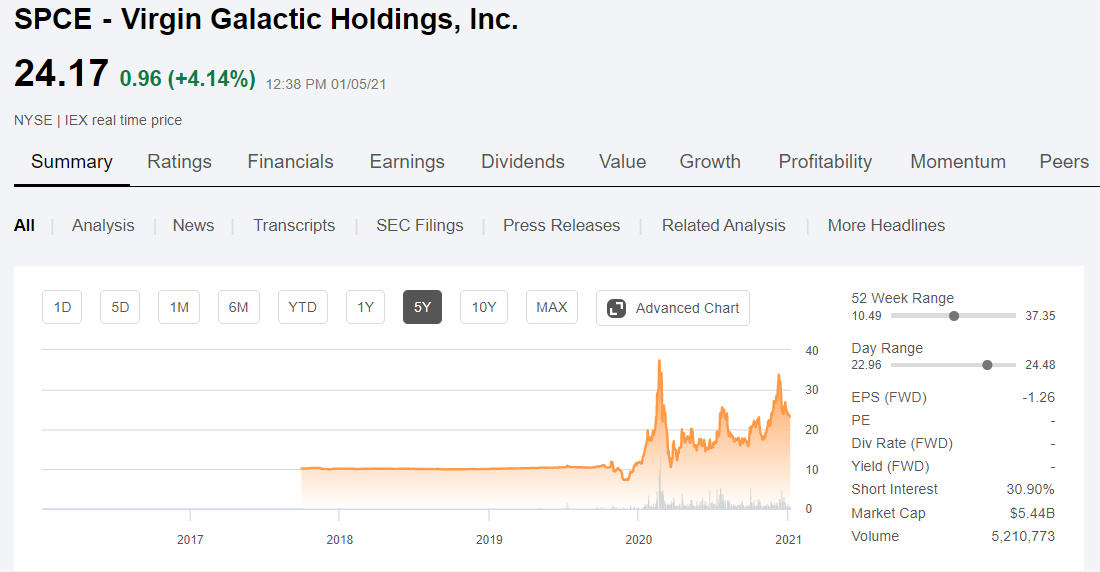Viewport: 1100px width, 572px height.
Task: Open the Advanced Chart button
Action: tap(673, 308)
